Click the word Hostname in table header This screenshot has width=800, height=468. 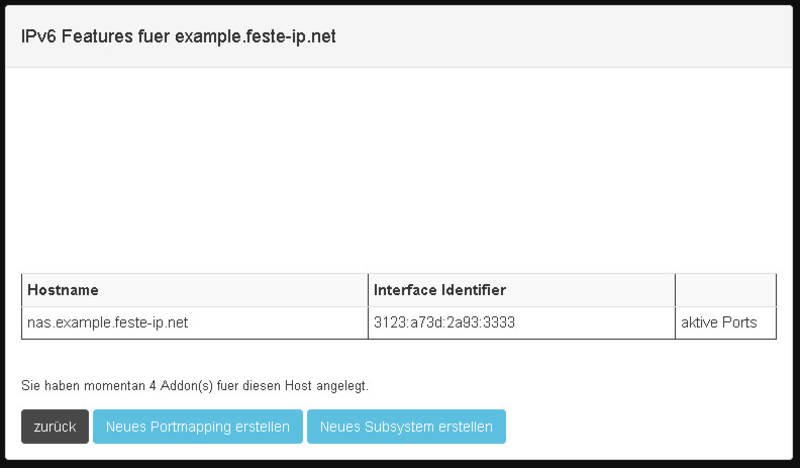pos(63,290)
